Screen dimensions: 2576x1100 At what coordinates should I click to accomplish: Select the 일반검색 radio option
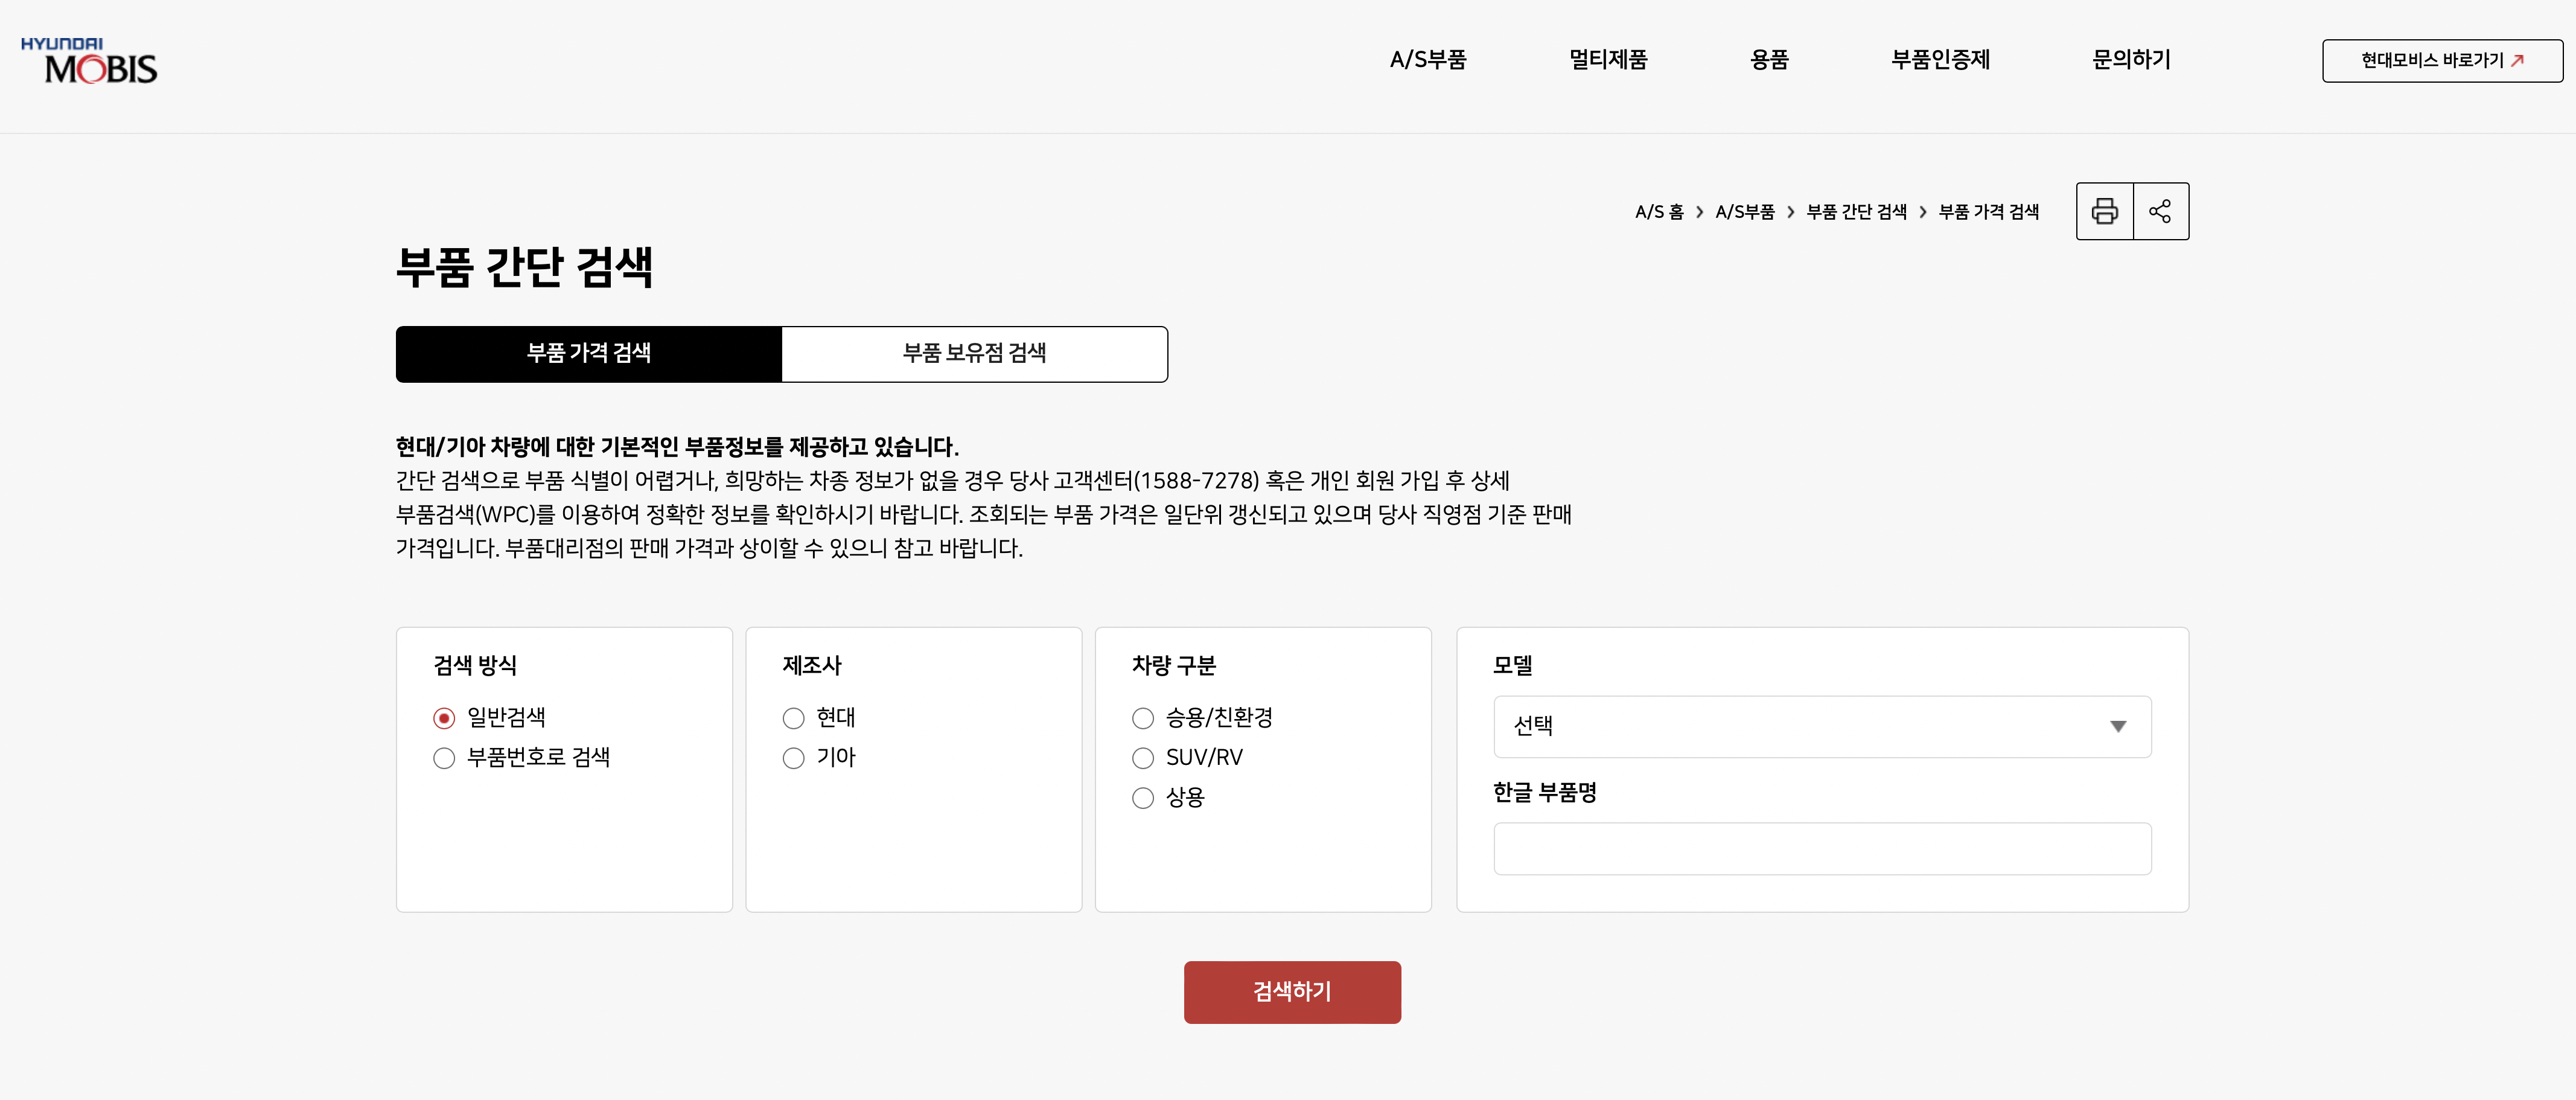[445, 717]
